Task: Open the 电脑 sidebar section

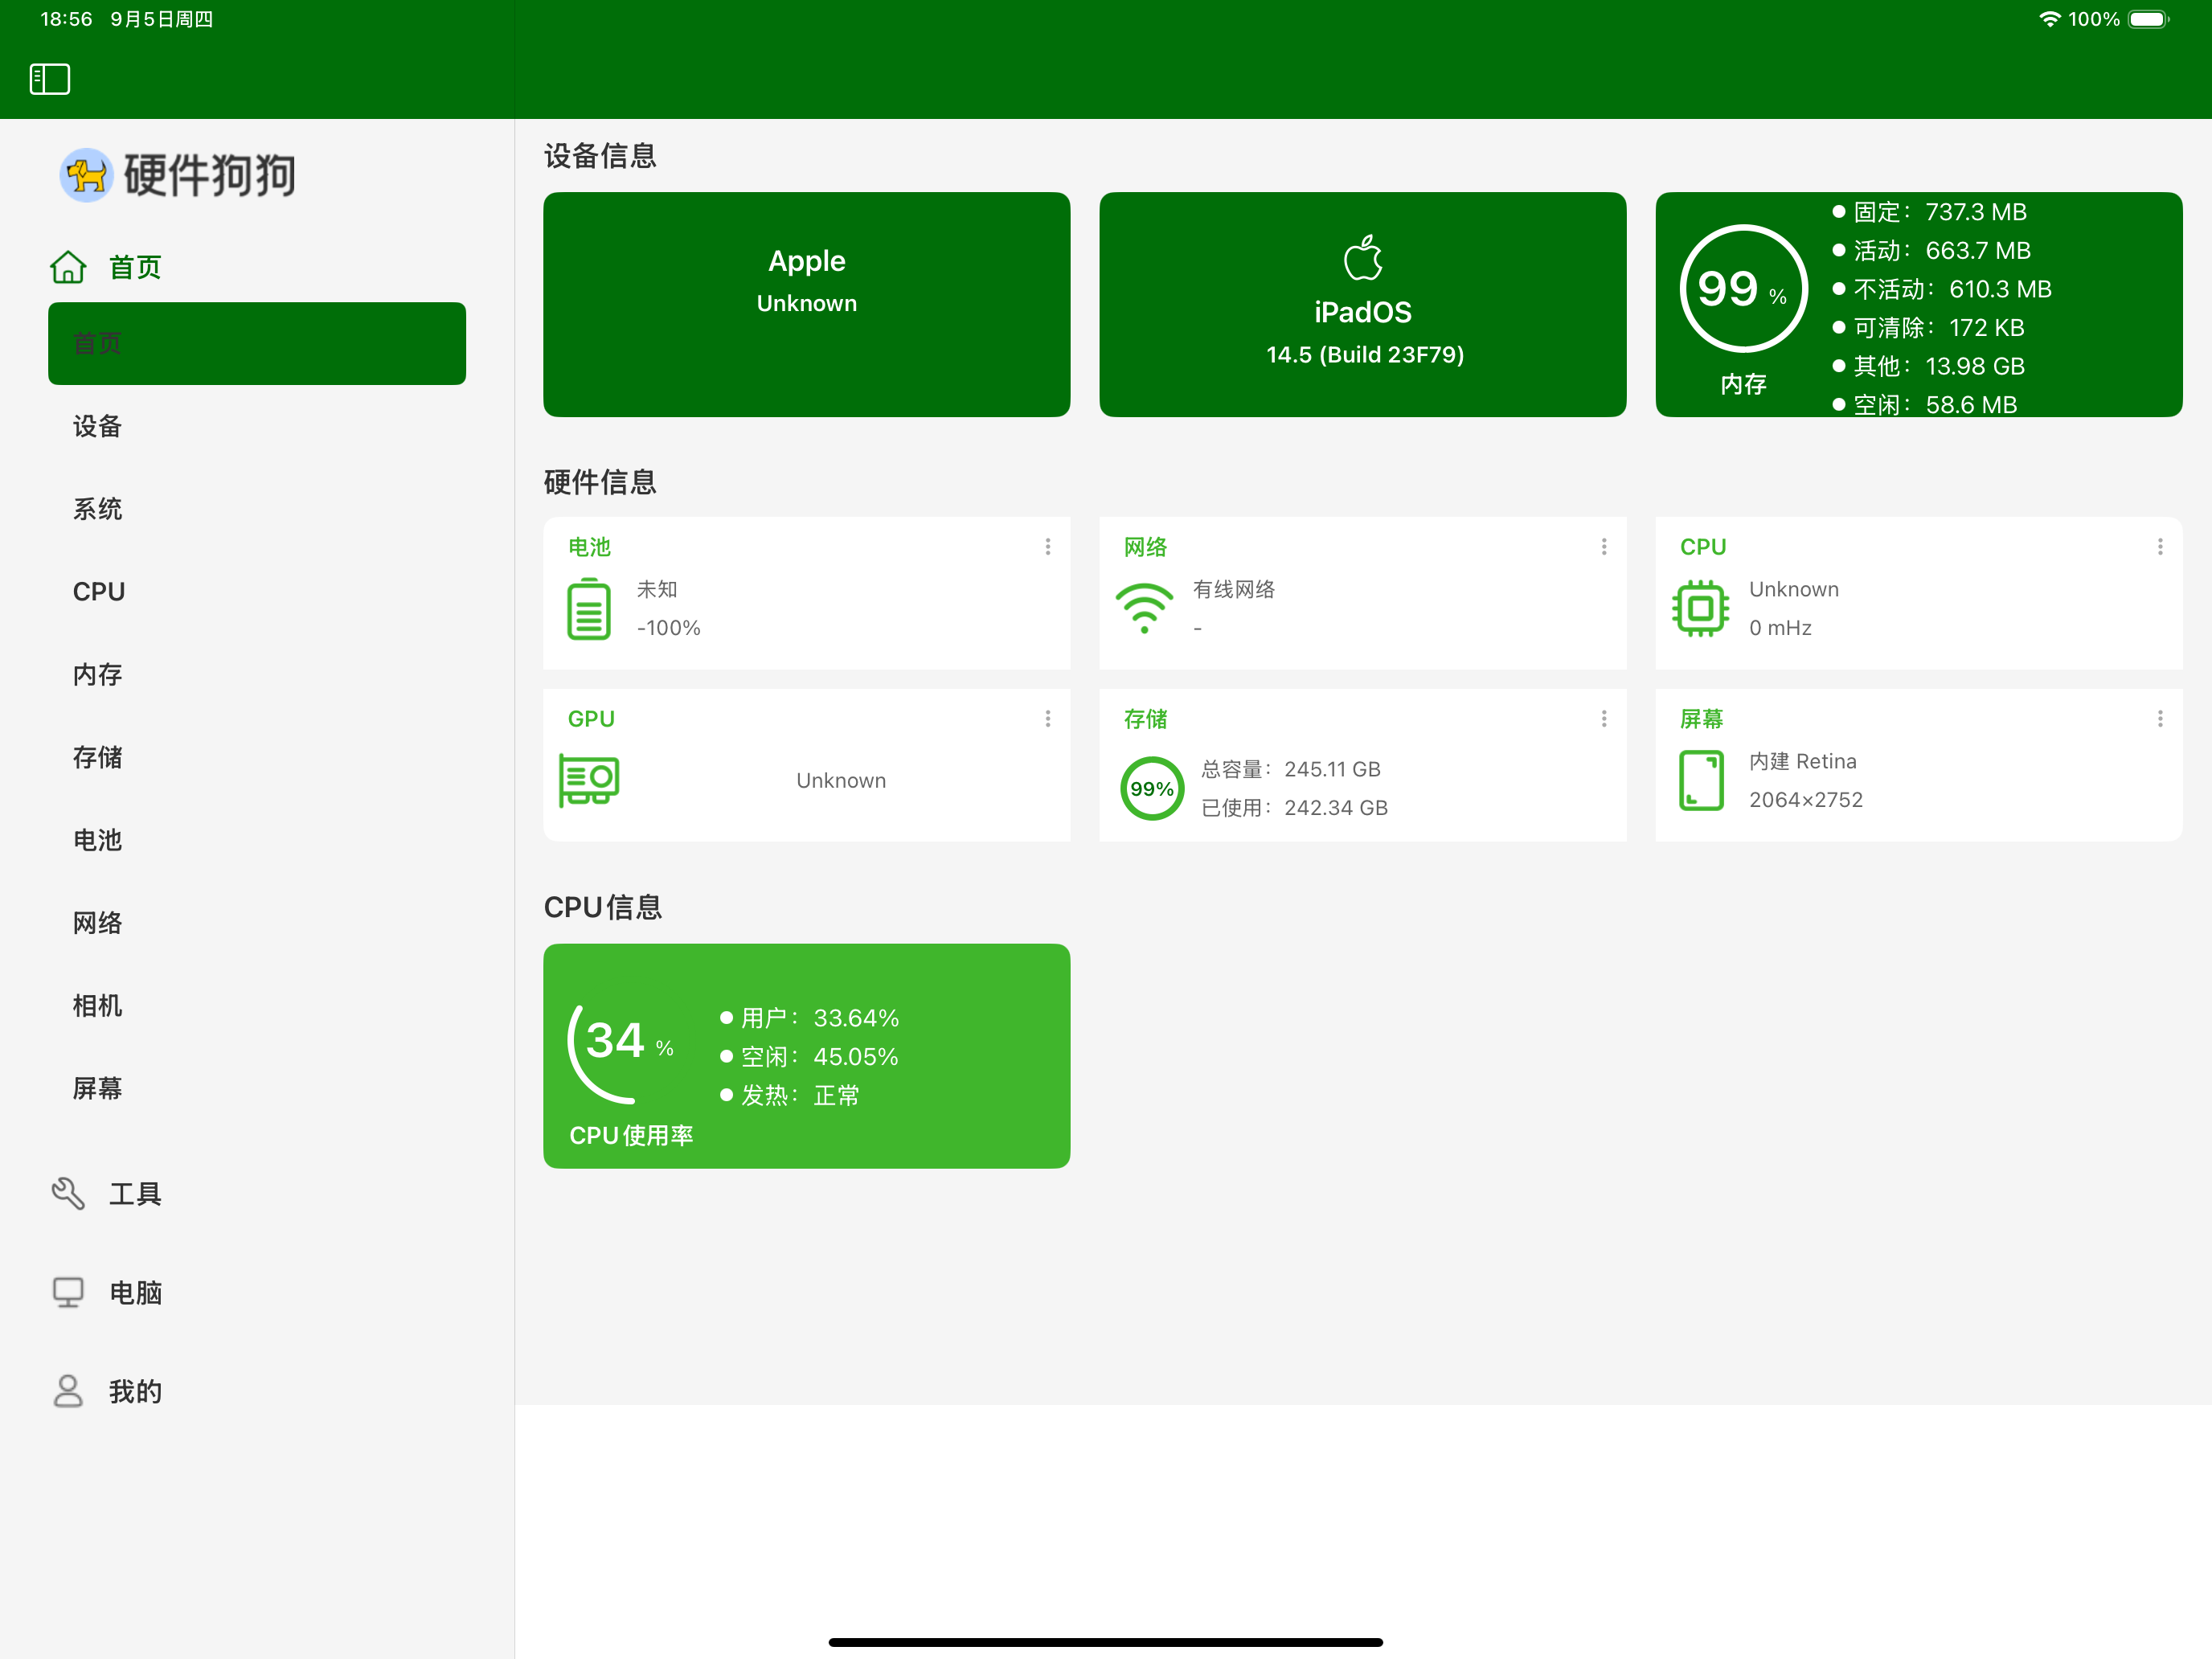Action: pyautogui.click(x=257, y=1292)
